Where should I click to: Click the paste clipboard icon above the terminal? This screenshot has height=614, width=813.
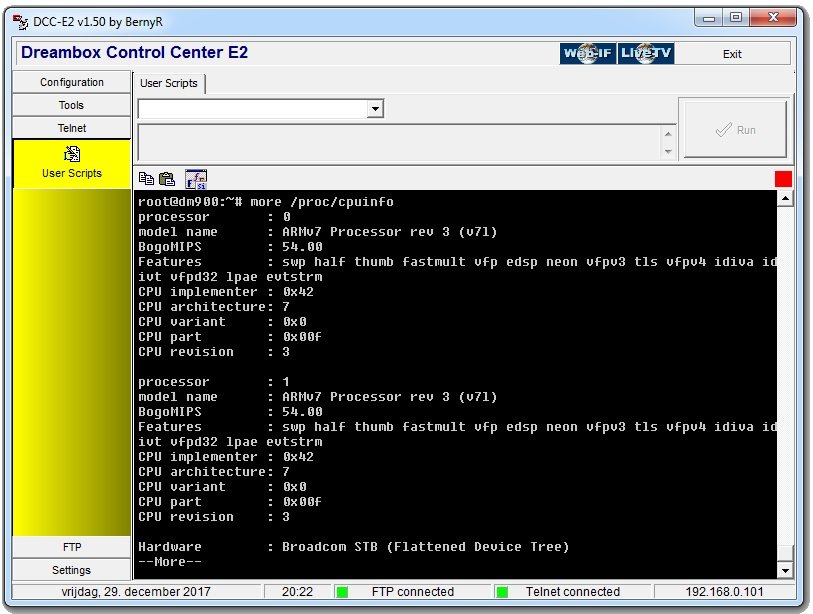(x=166, y=179)
